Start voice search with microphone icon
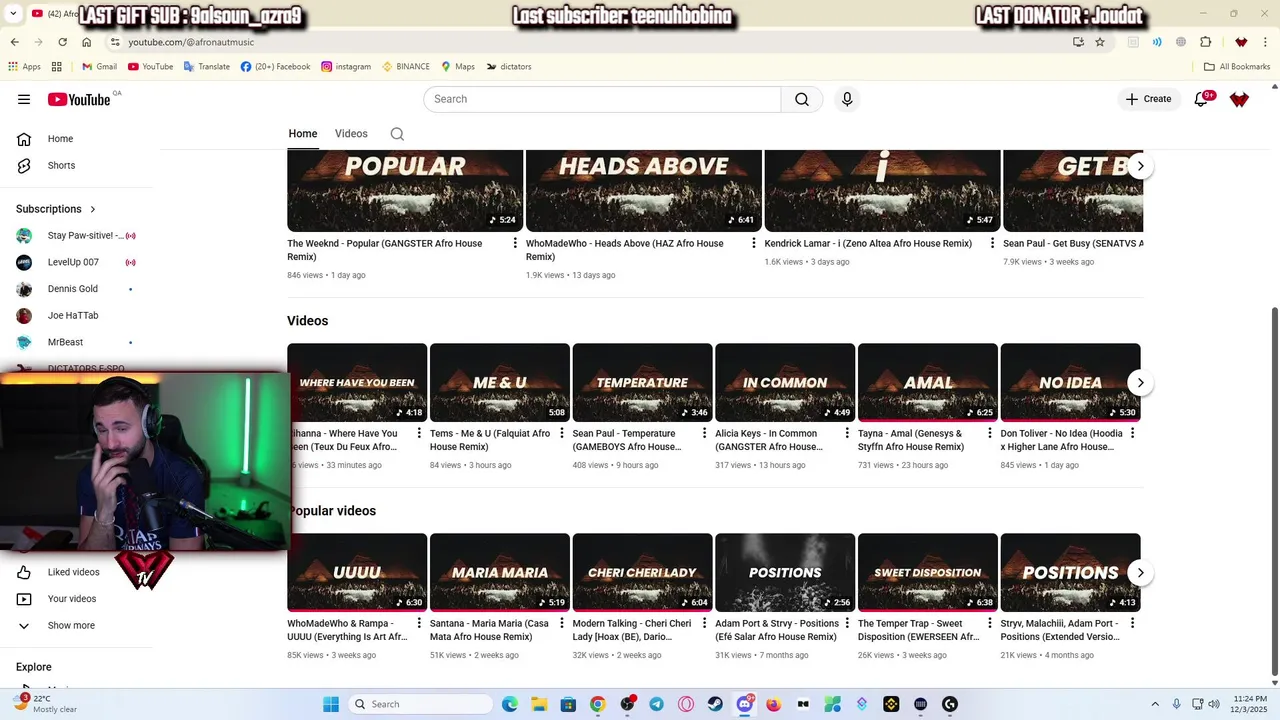1280x720 pixels. click(x=847, y=99)
